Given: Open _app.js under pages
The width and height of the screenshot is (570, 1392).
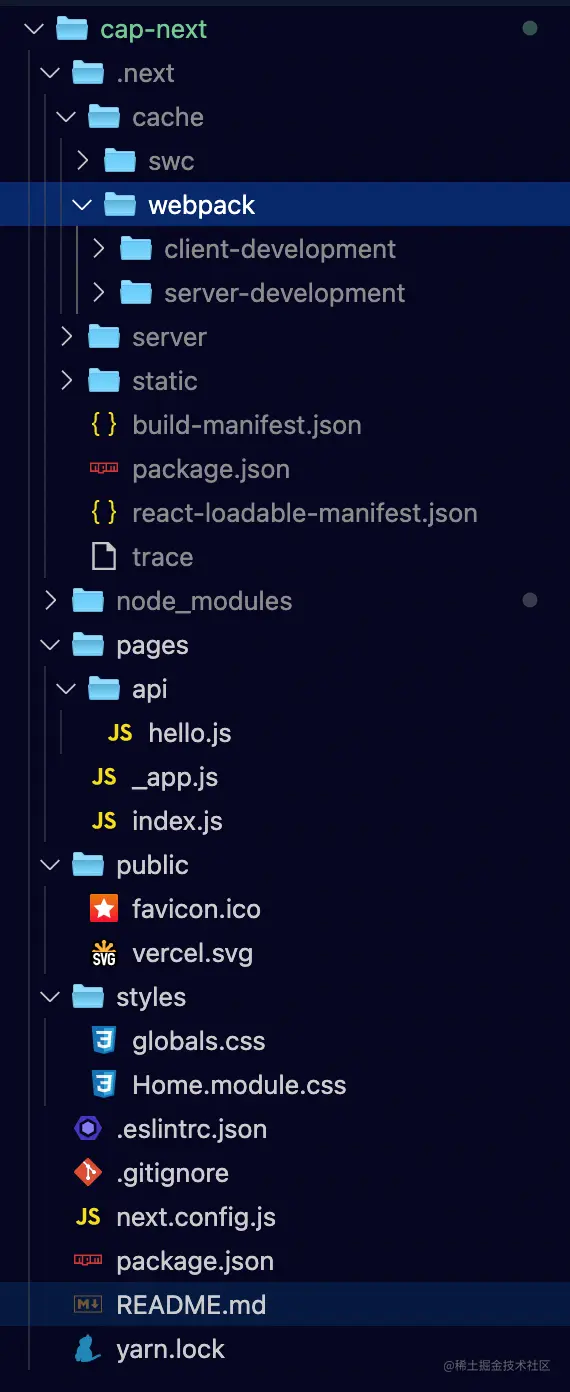Looking at the screenshot, I should point(175,777).
